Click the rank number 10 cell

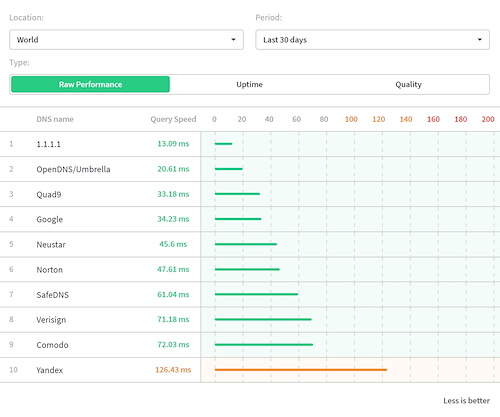click(13, 370)
